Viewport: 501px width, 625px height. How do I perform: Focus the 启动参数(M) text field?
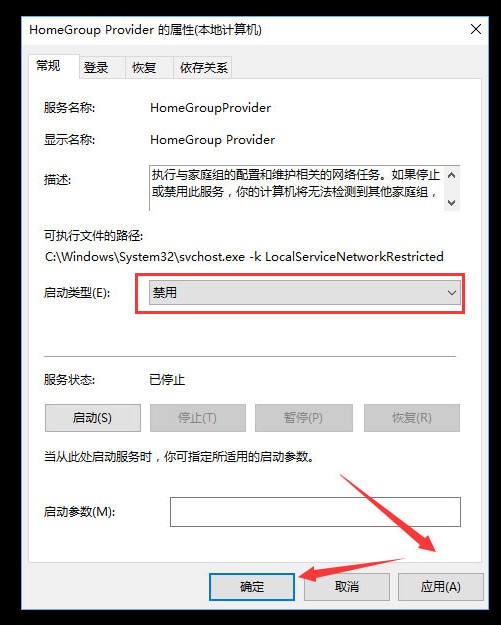[x=315, y=512]
